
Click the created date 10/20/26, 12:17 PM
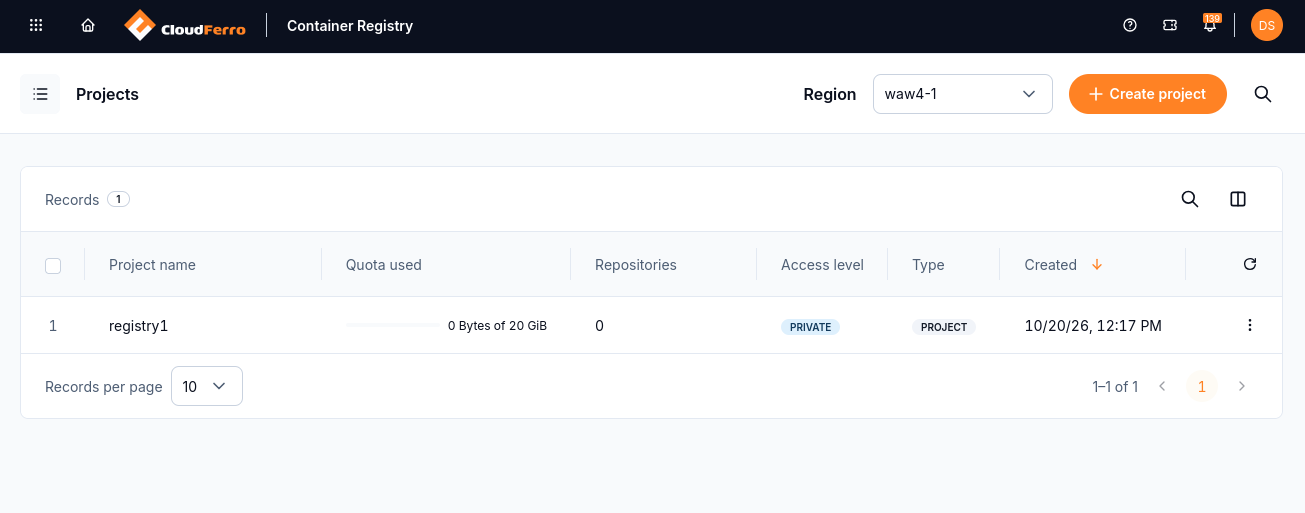click(x=1093, y=325)
